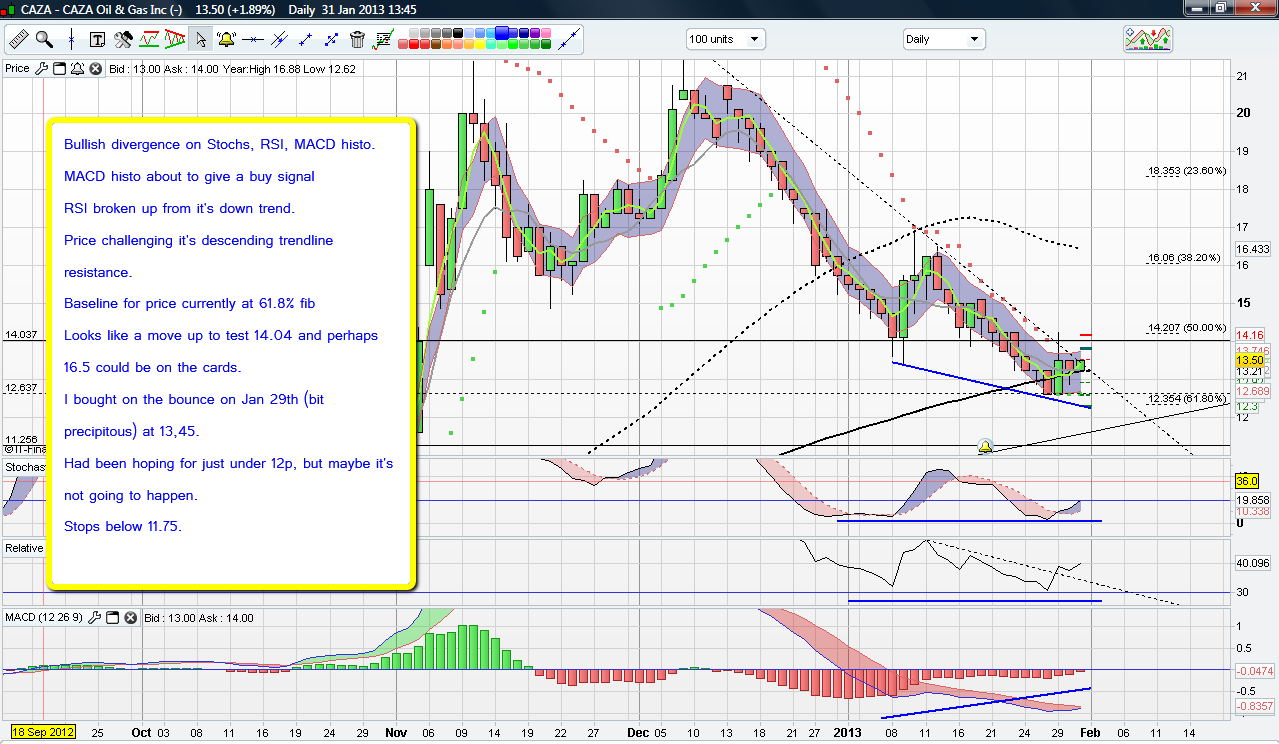
Task: Click the Price panel window icon
Action: tap(59, 69)
